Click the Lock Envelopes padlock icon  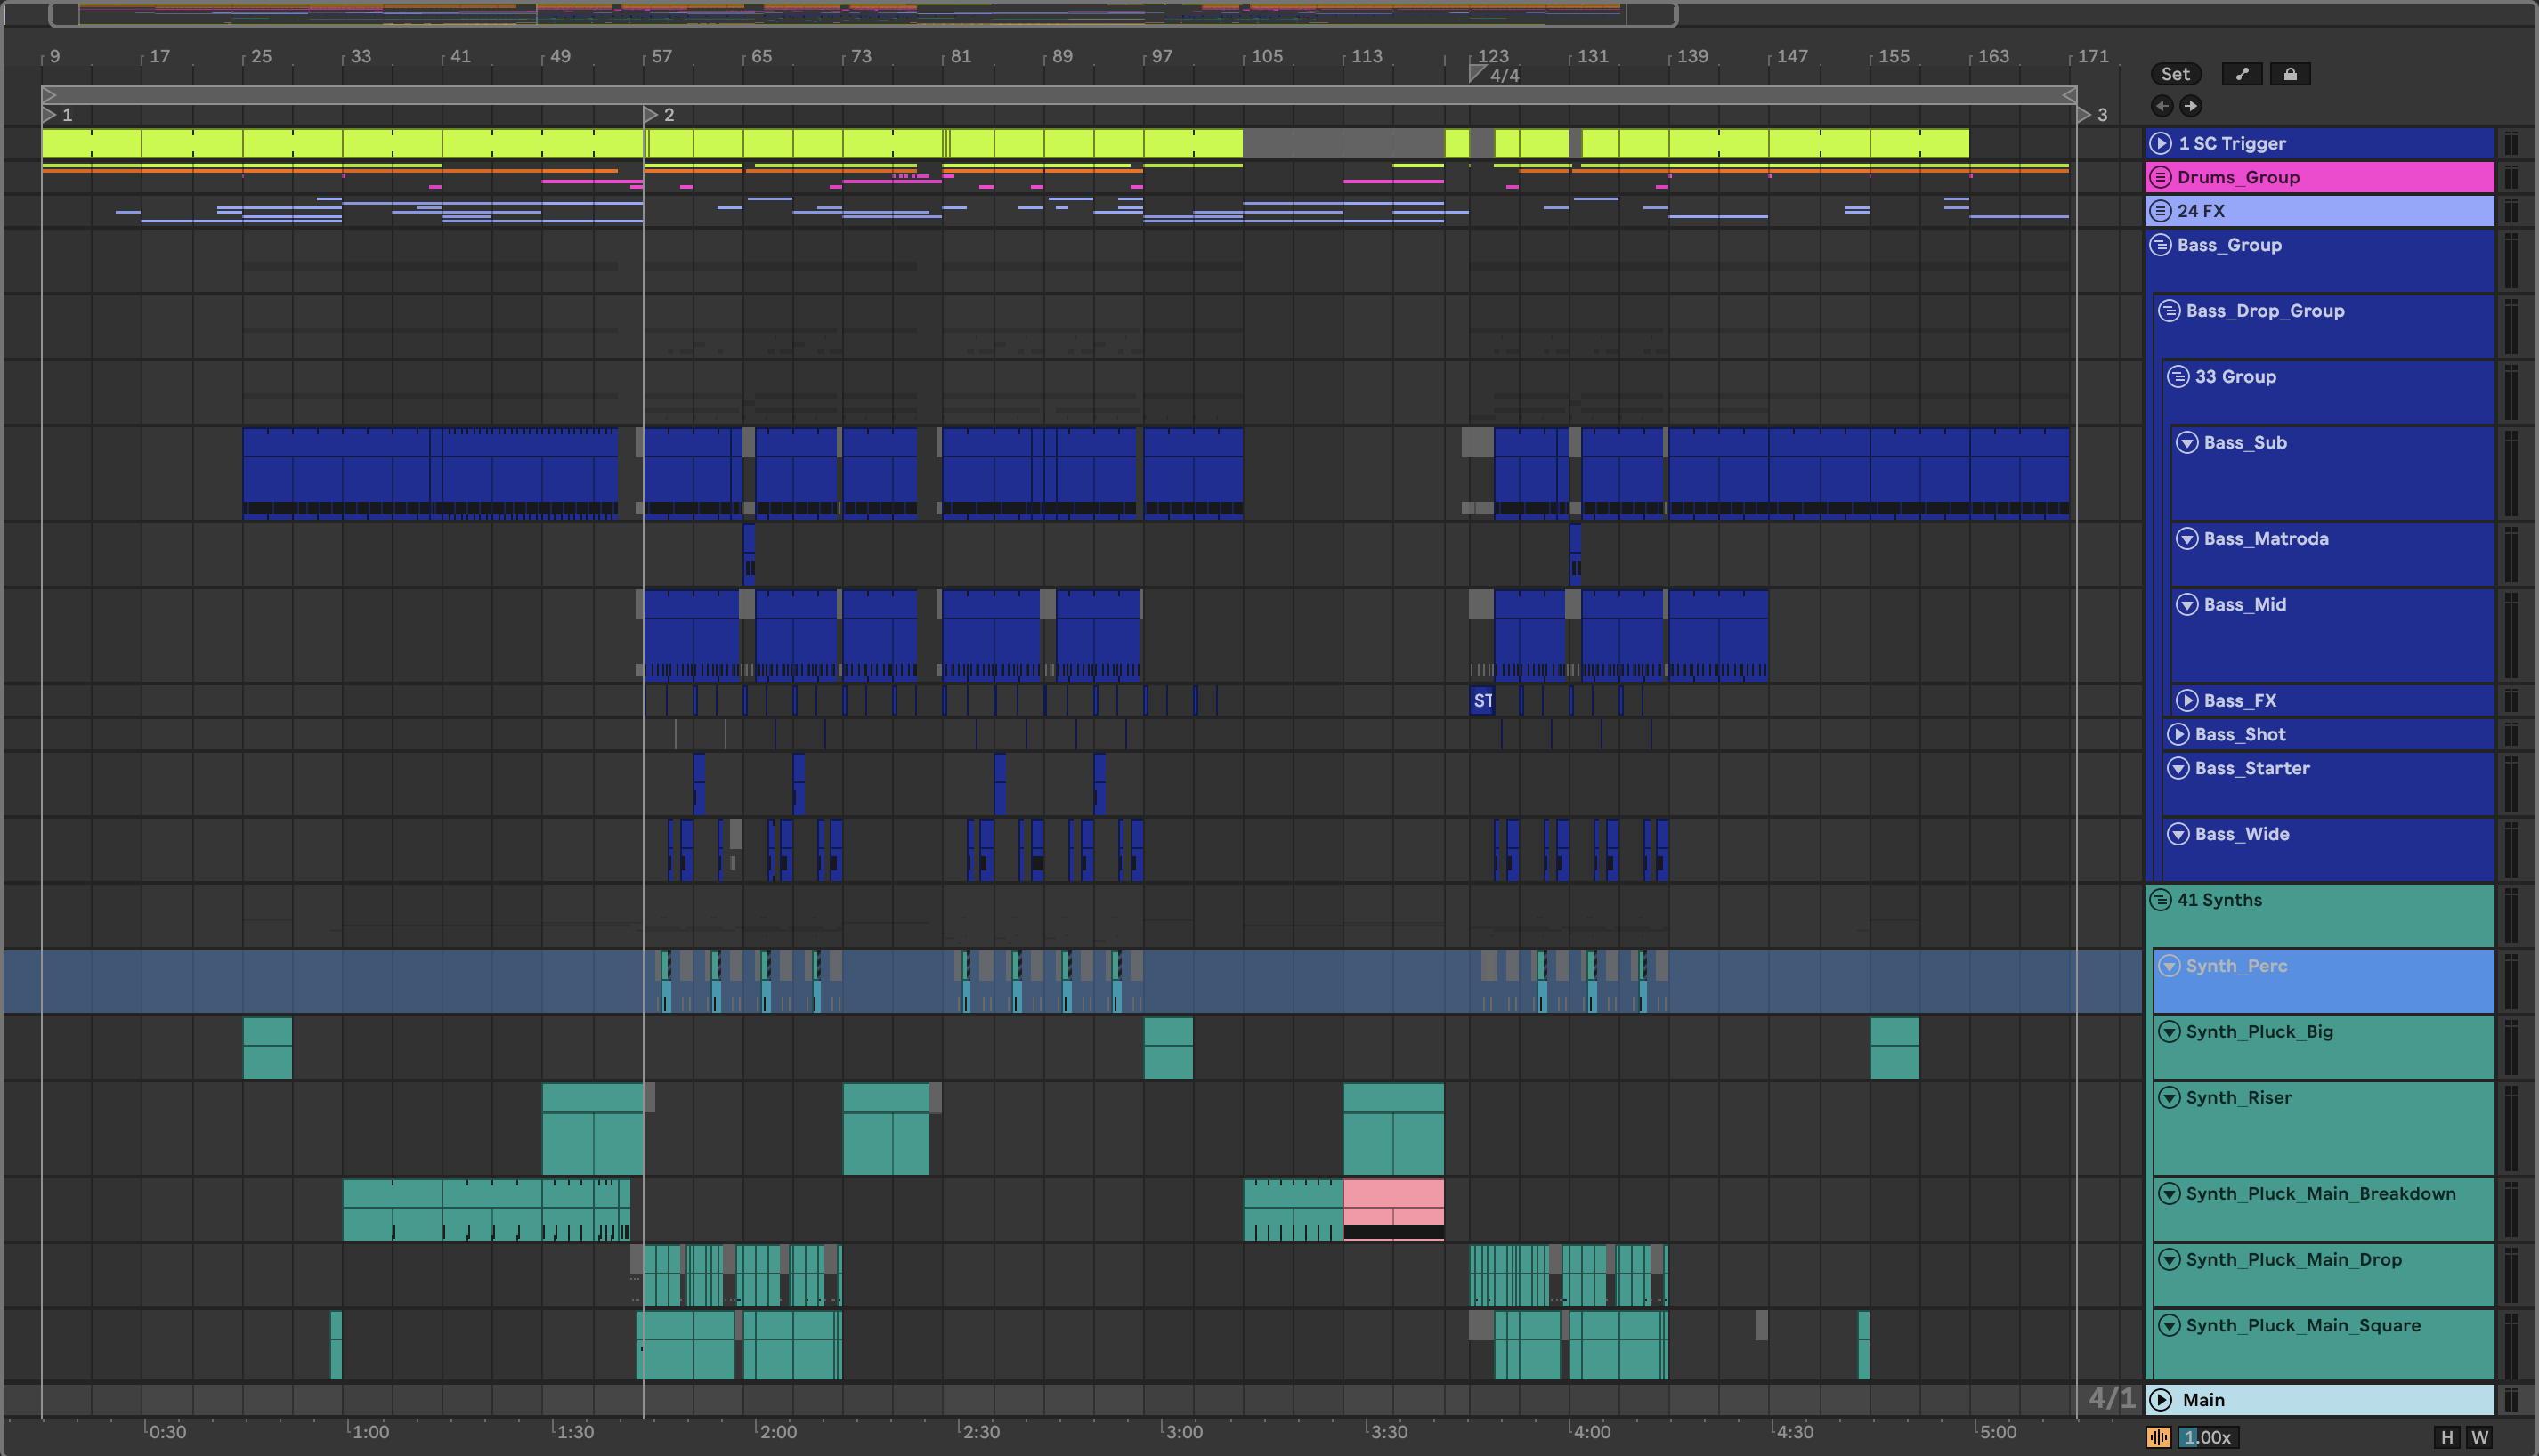point(2290,74)
